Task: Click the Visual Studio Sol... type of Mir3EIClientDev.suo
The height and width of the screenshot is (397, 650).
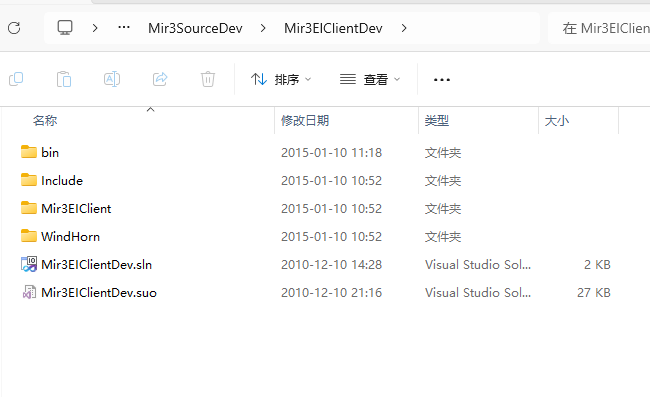Action: [478, 293]
